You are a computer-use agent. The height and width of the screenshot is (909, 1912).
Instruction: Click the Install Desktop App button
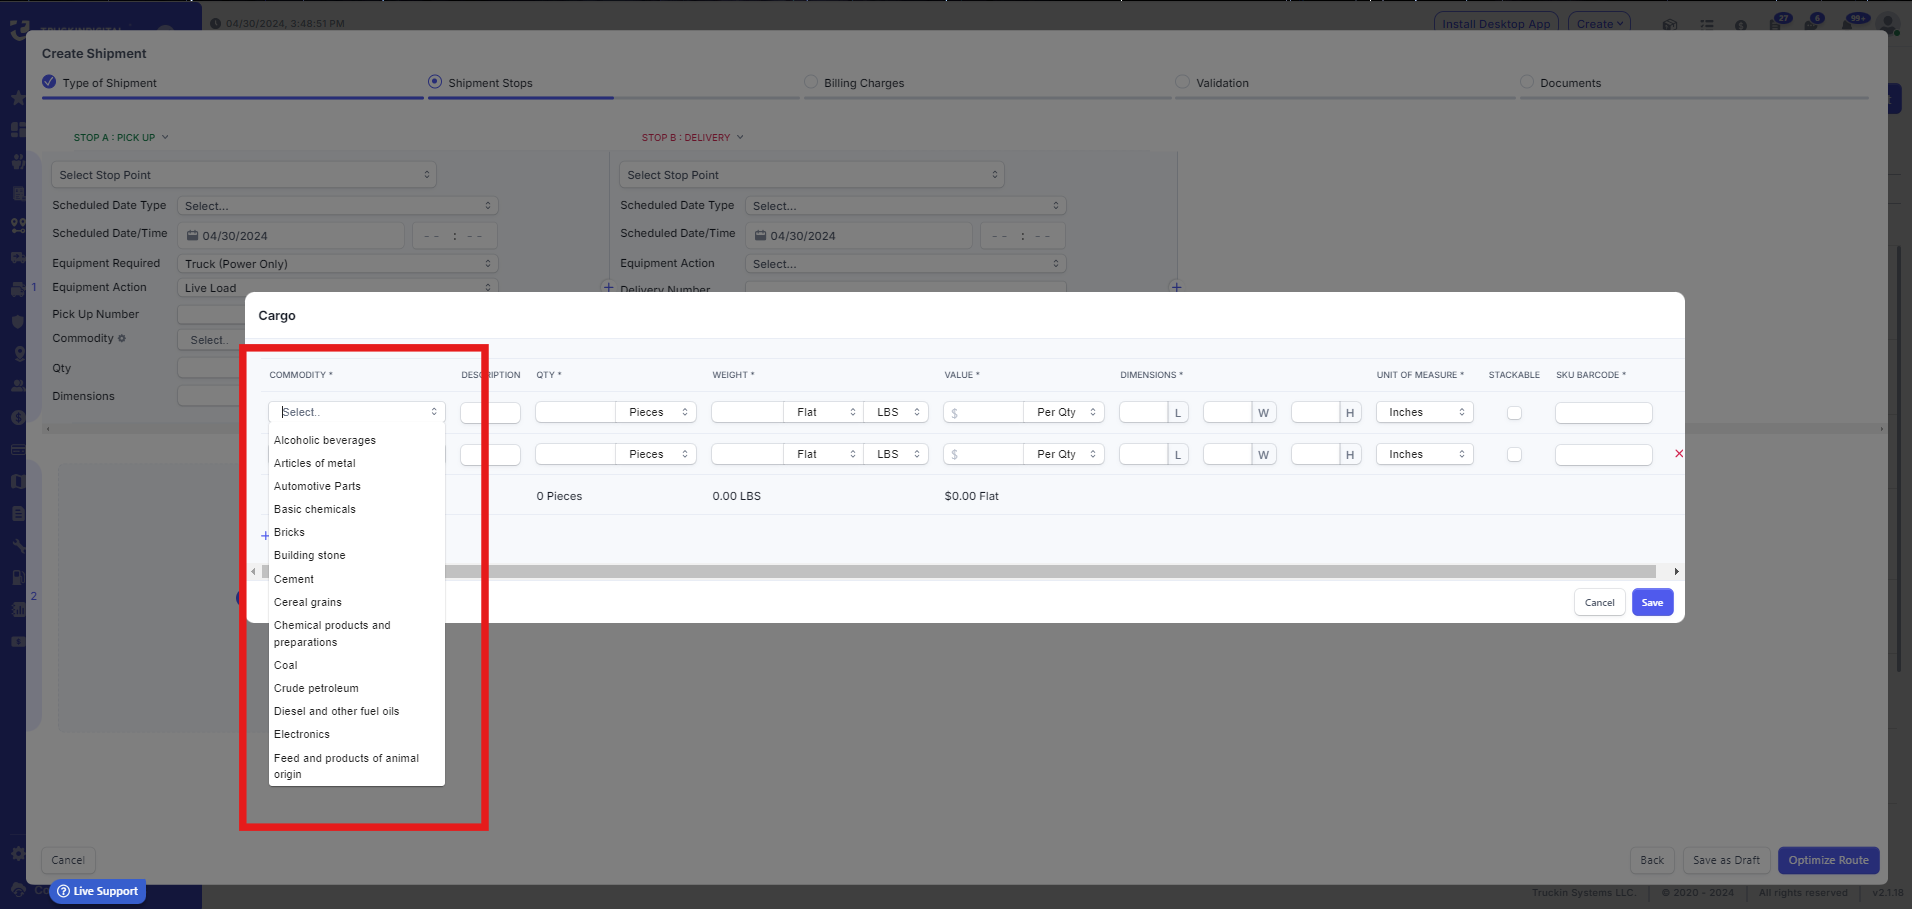coord(1496,24)
